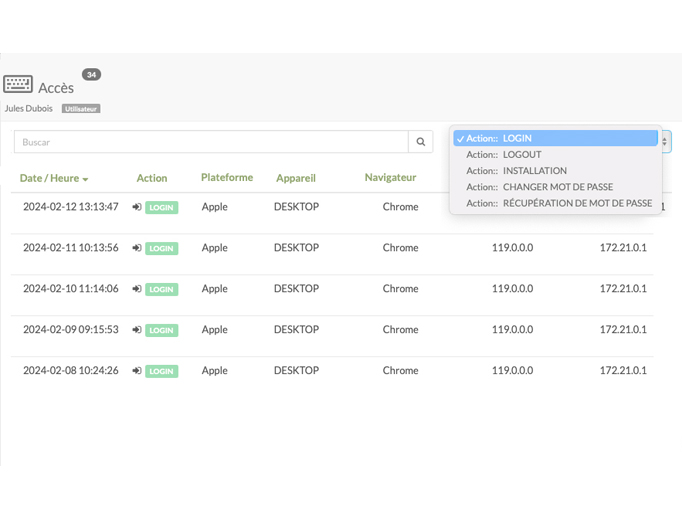Click LOGIN tag on 2024-02-12 row
Viewport: 682px width, 518px height.
[161, 207]
